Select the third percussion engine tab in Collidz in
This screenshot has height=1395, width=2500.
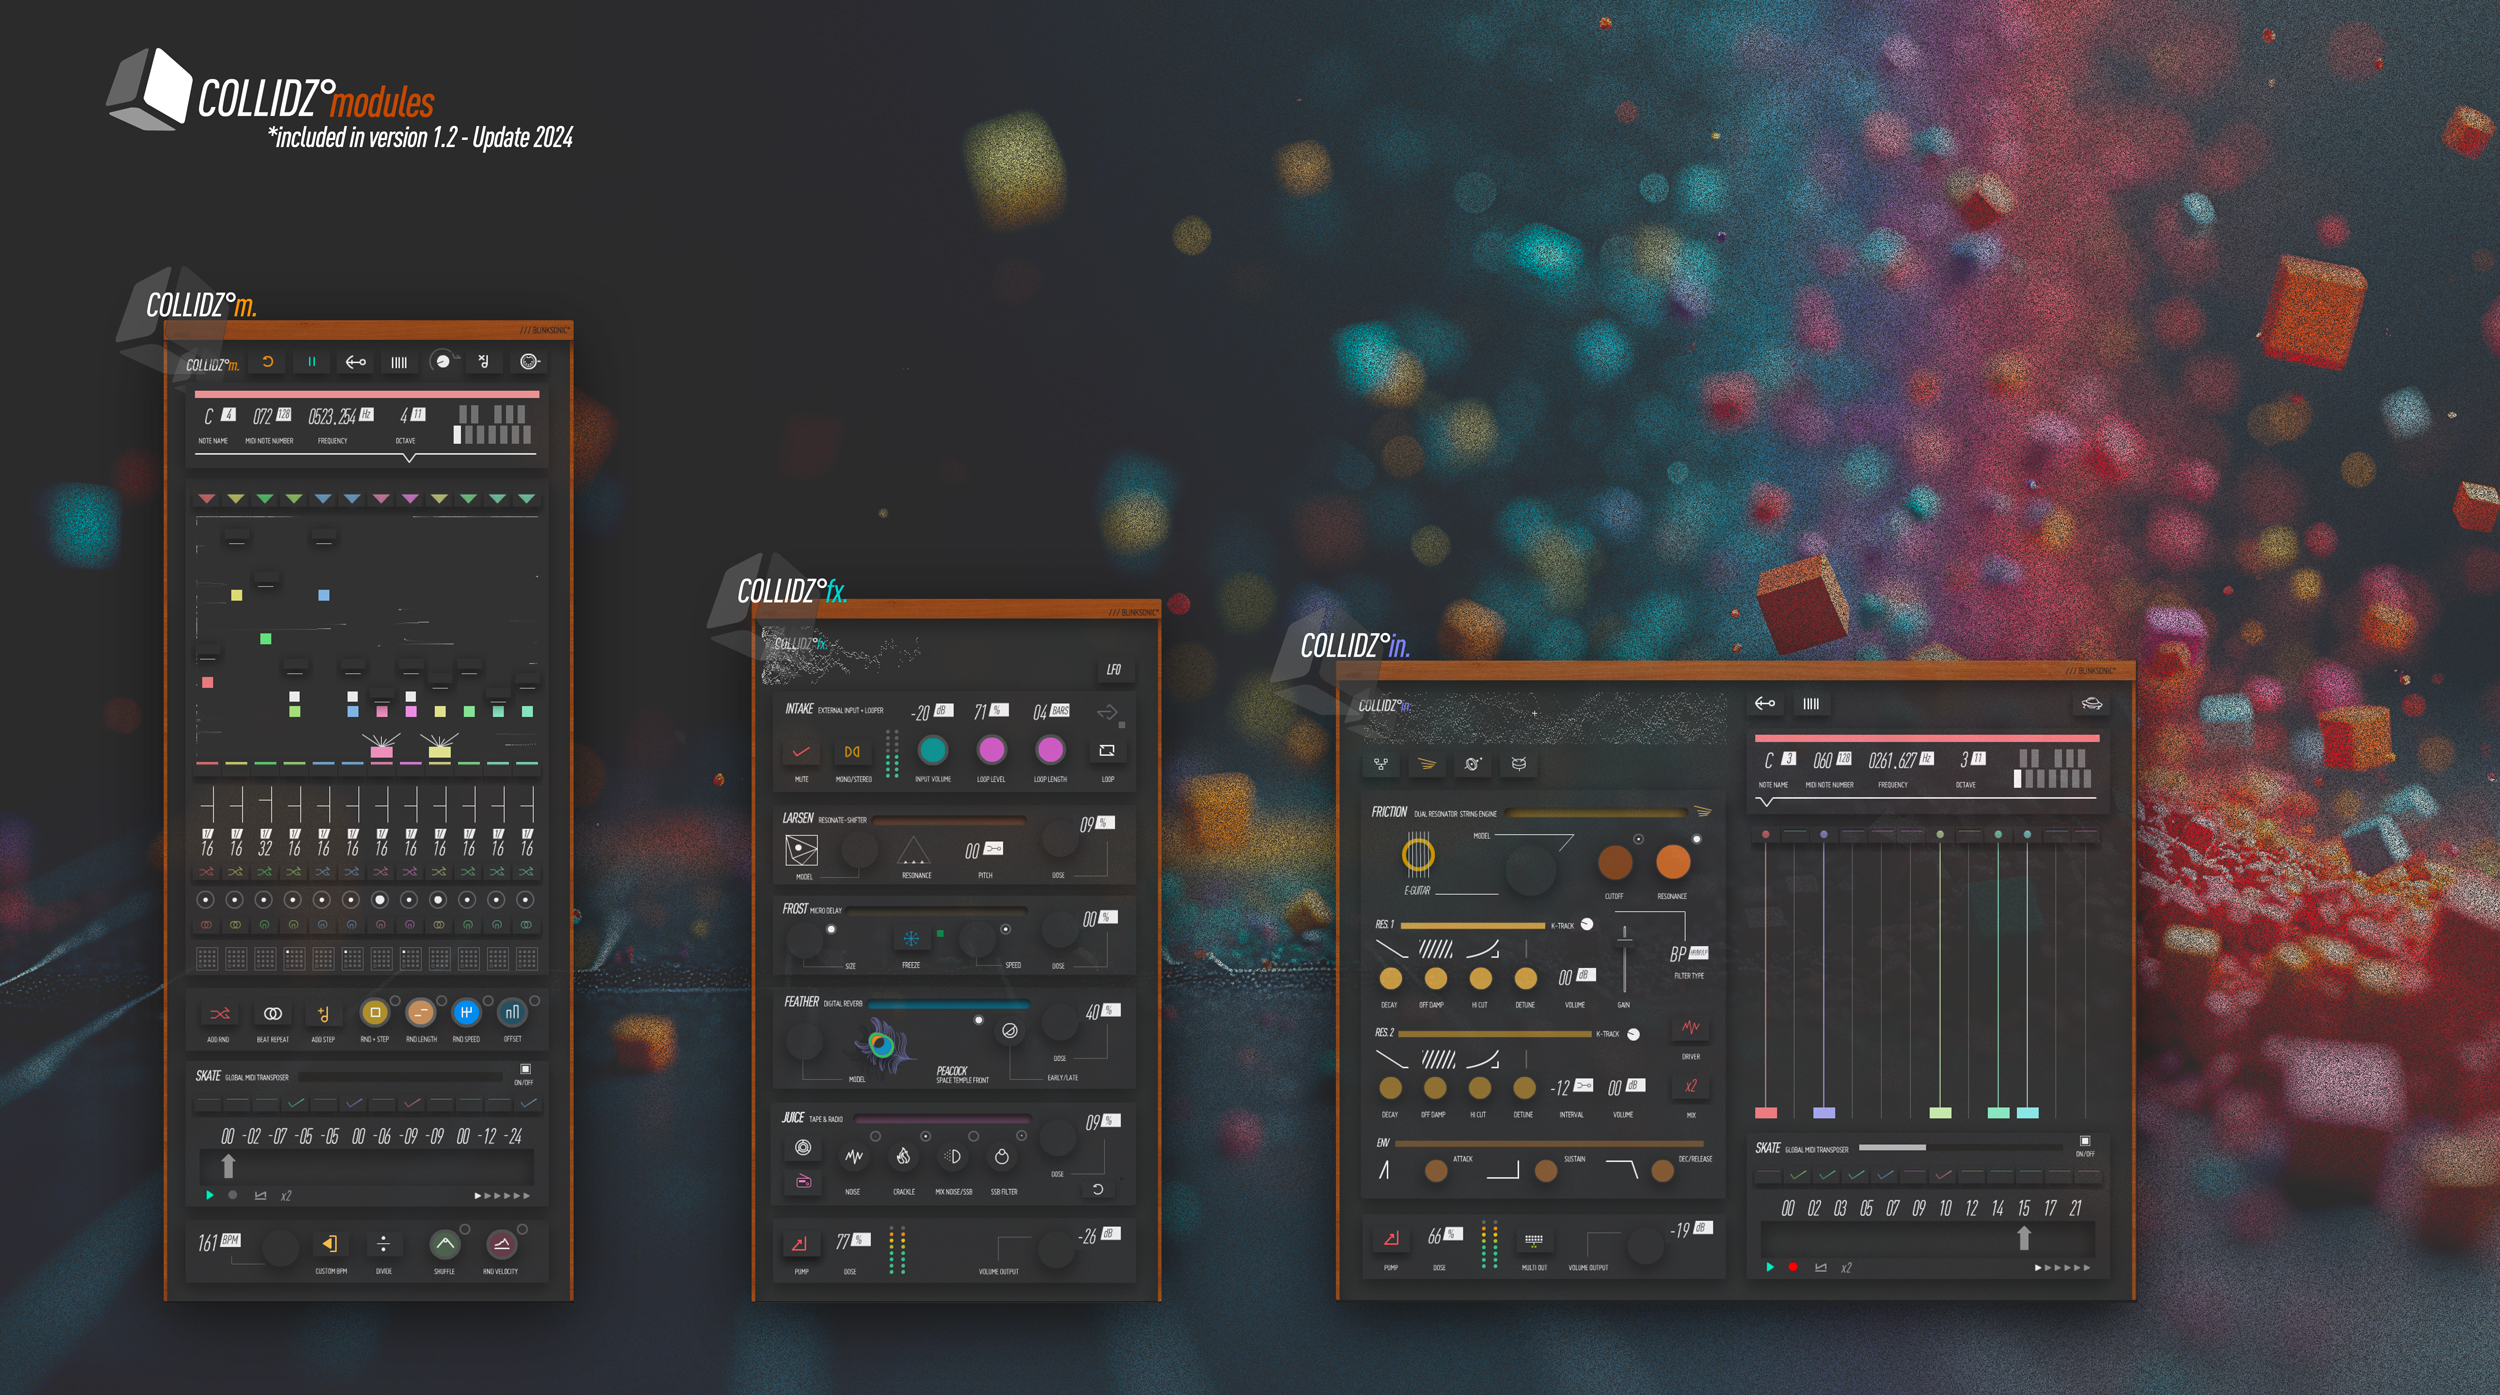point(1472,764)
